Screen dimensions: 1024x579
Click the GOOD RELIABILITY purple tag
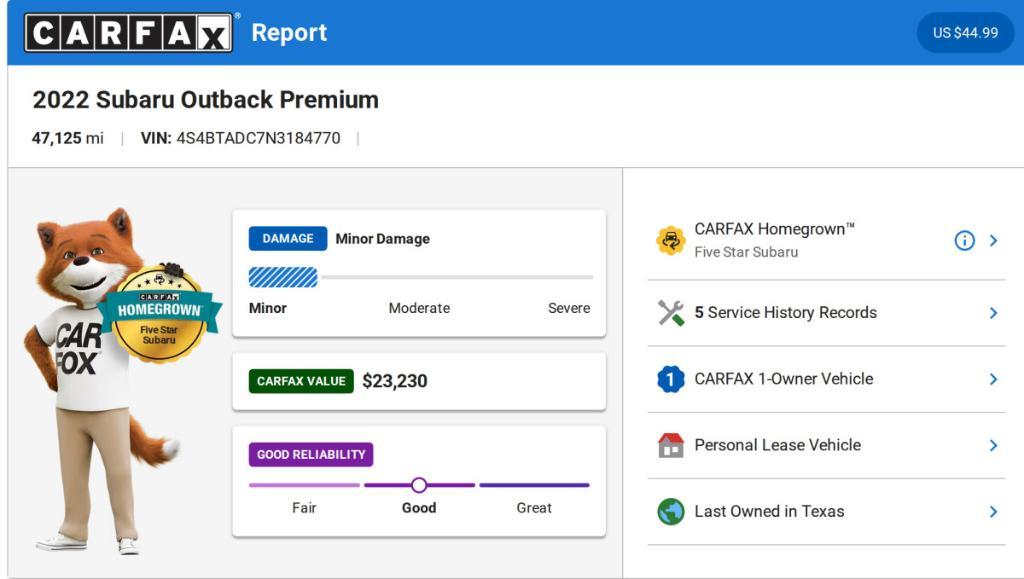[x=311, y=454]
